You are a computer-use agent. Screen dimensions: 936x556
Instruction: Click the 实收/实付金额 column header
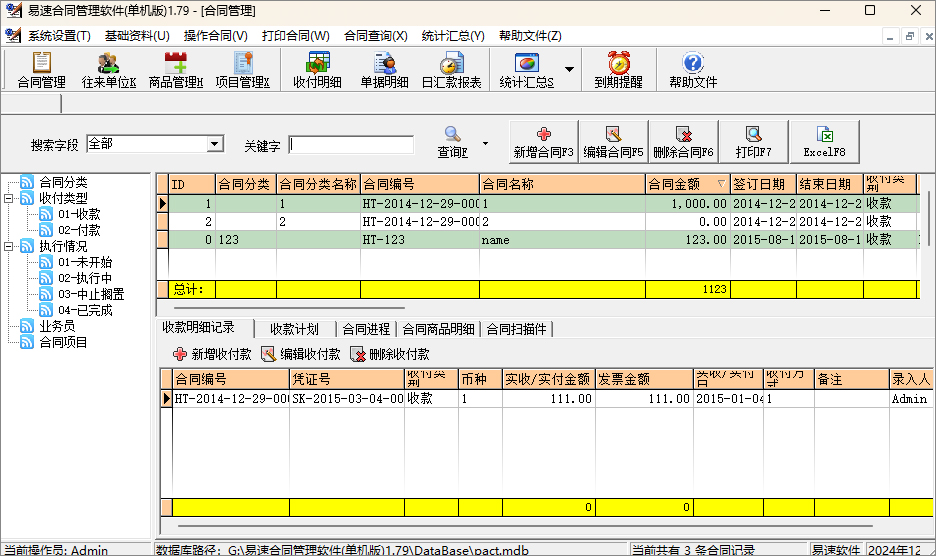(x=549, y=379)
